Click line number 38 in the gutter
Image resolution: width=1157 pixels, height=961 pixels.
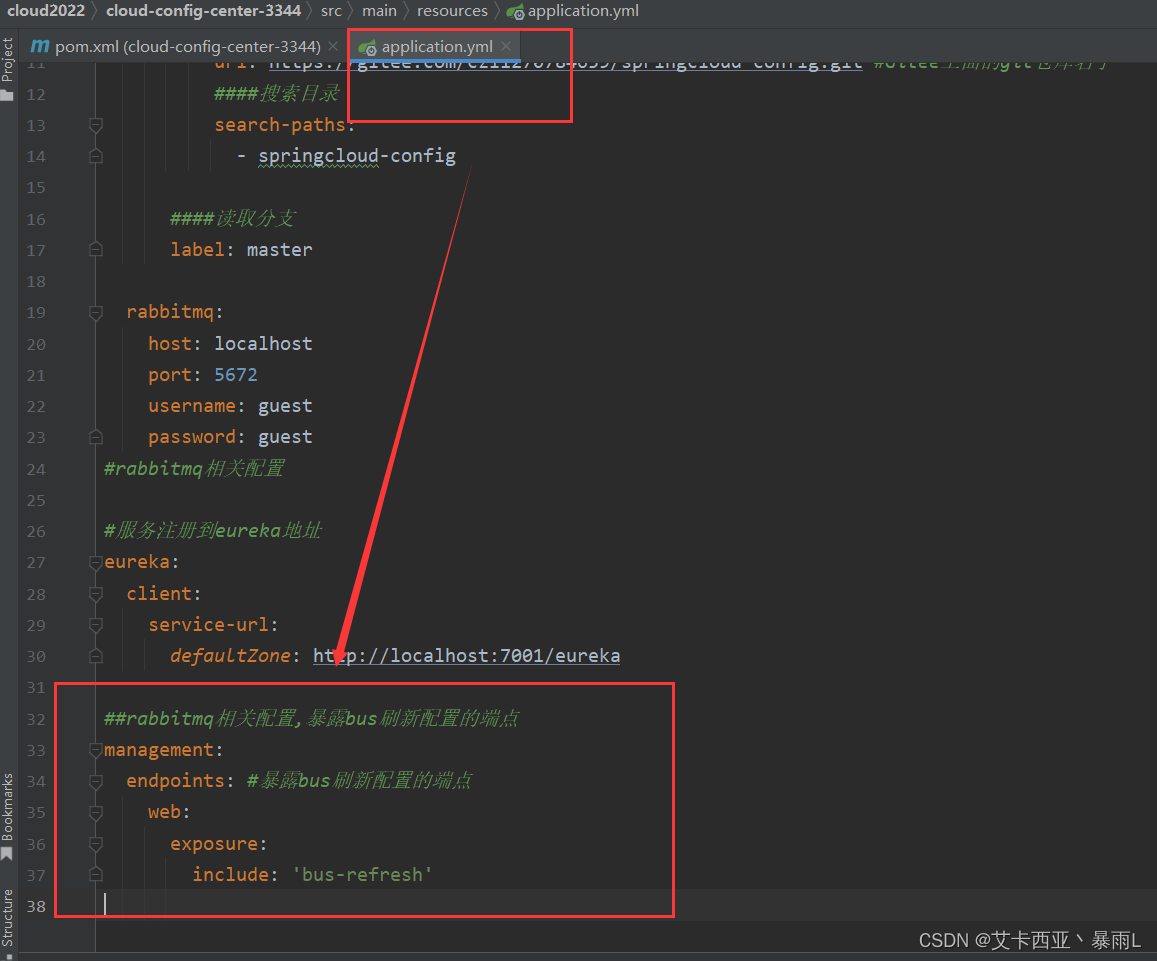(x=35, y=906)
